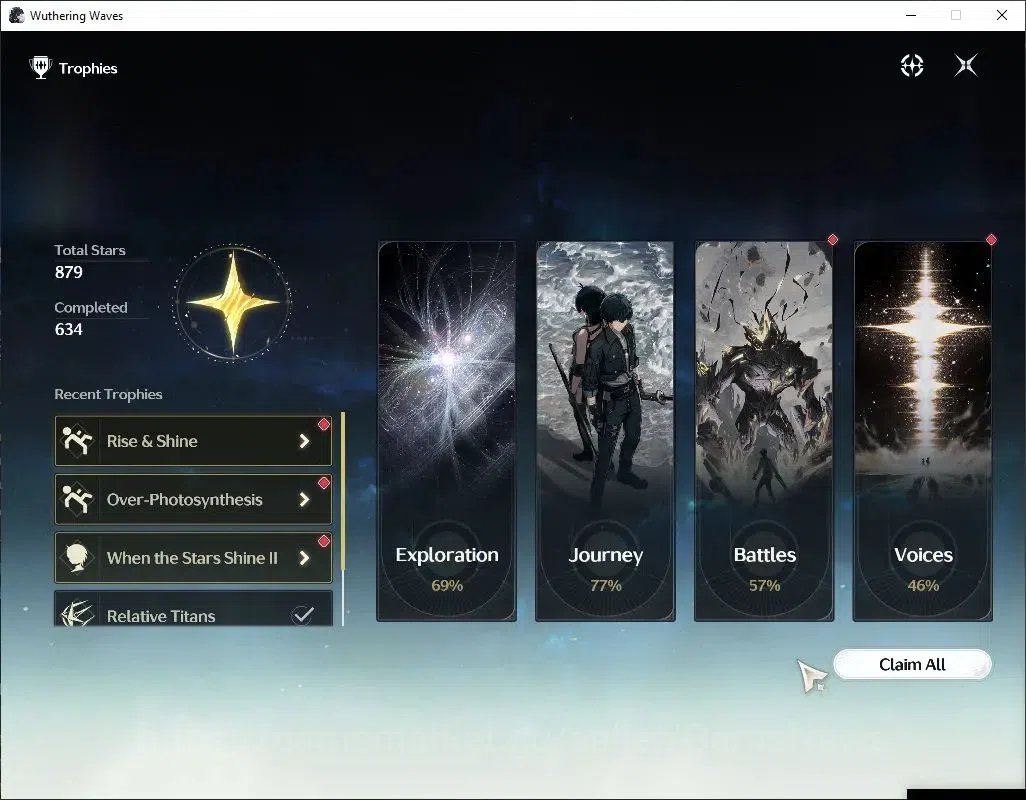Close the Trophies screen with the X-shaped icon
1026x800 pixels.
(966, 65)
